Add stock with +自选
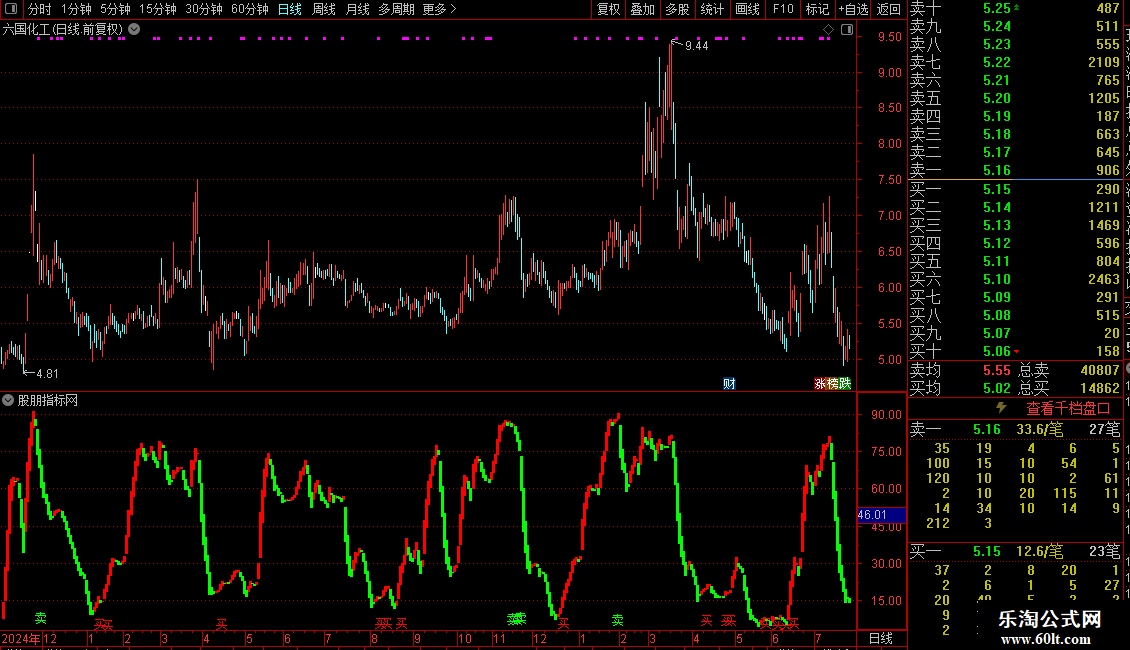The height and width of the screenshot is (650, 1130). pos(853,9)
